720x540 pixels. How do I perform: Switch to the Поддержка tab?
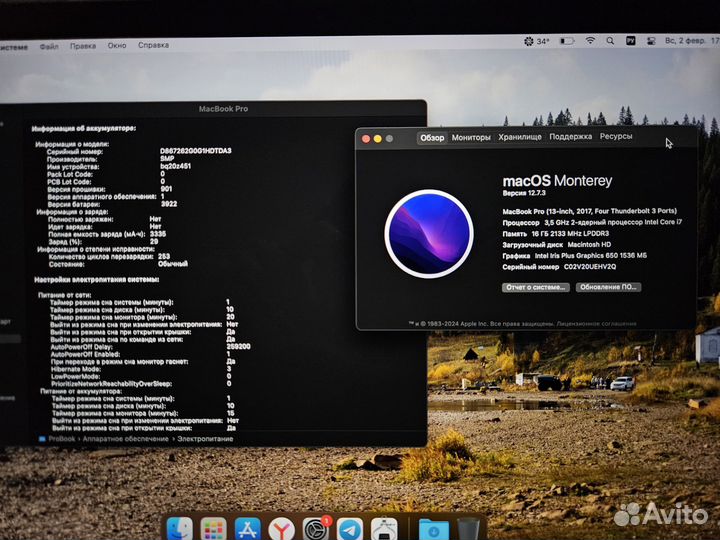tap(571, 136)
